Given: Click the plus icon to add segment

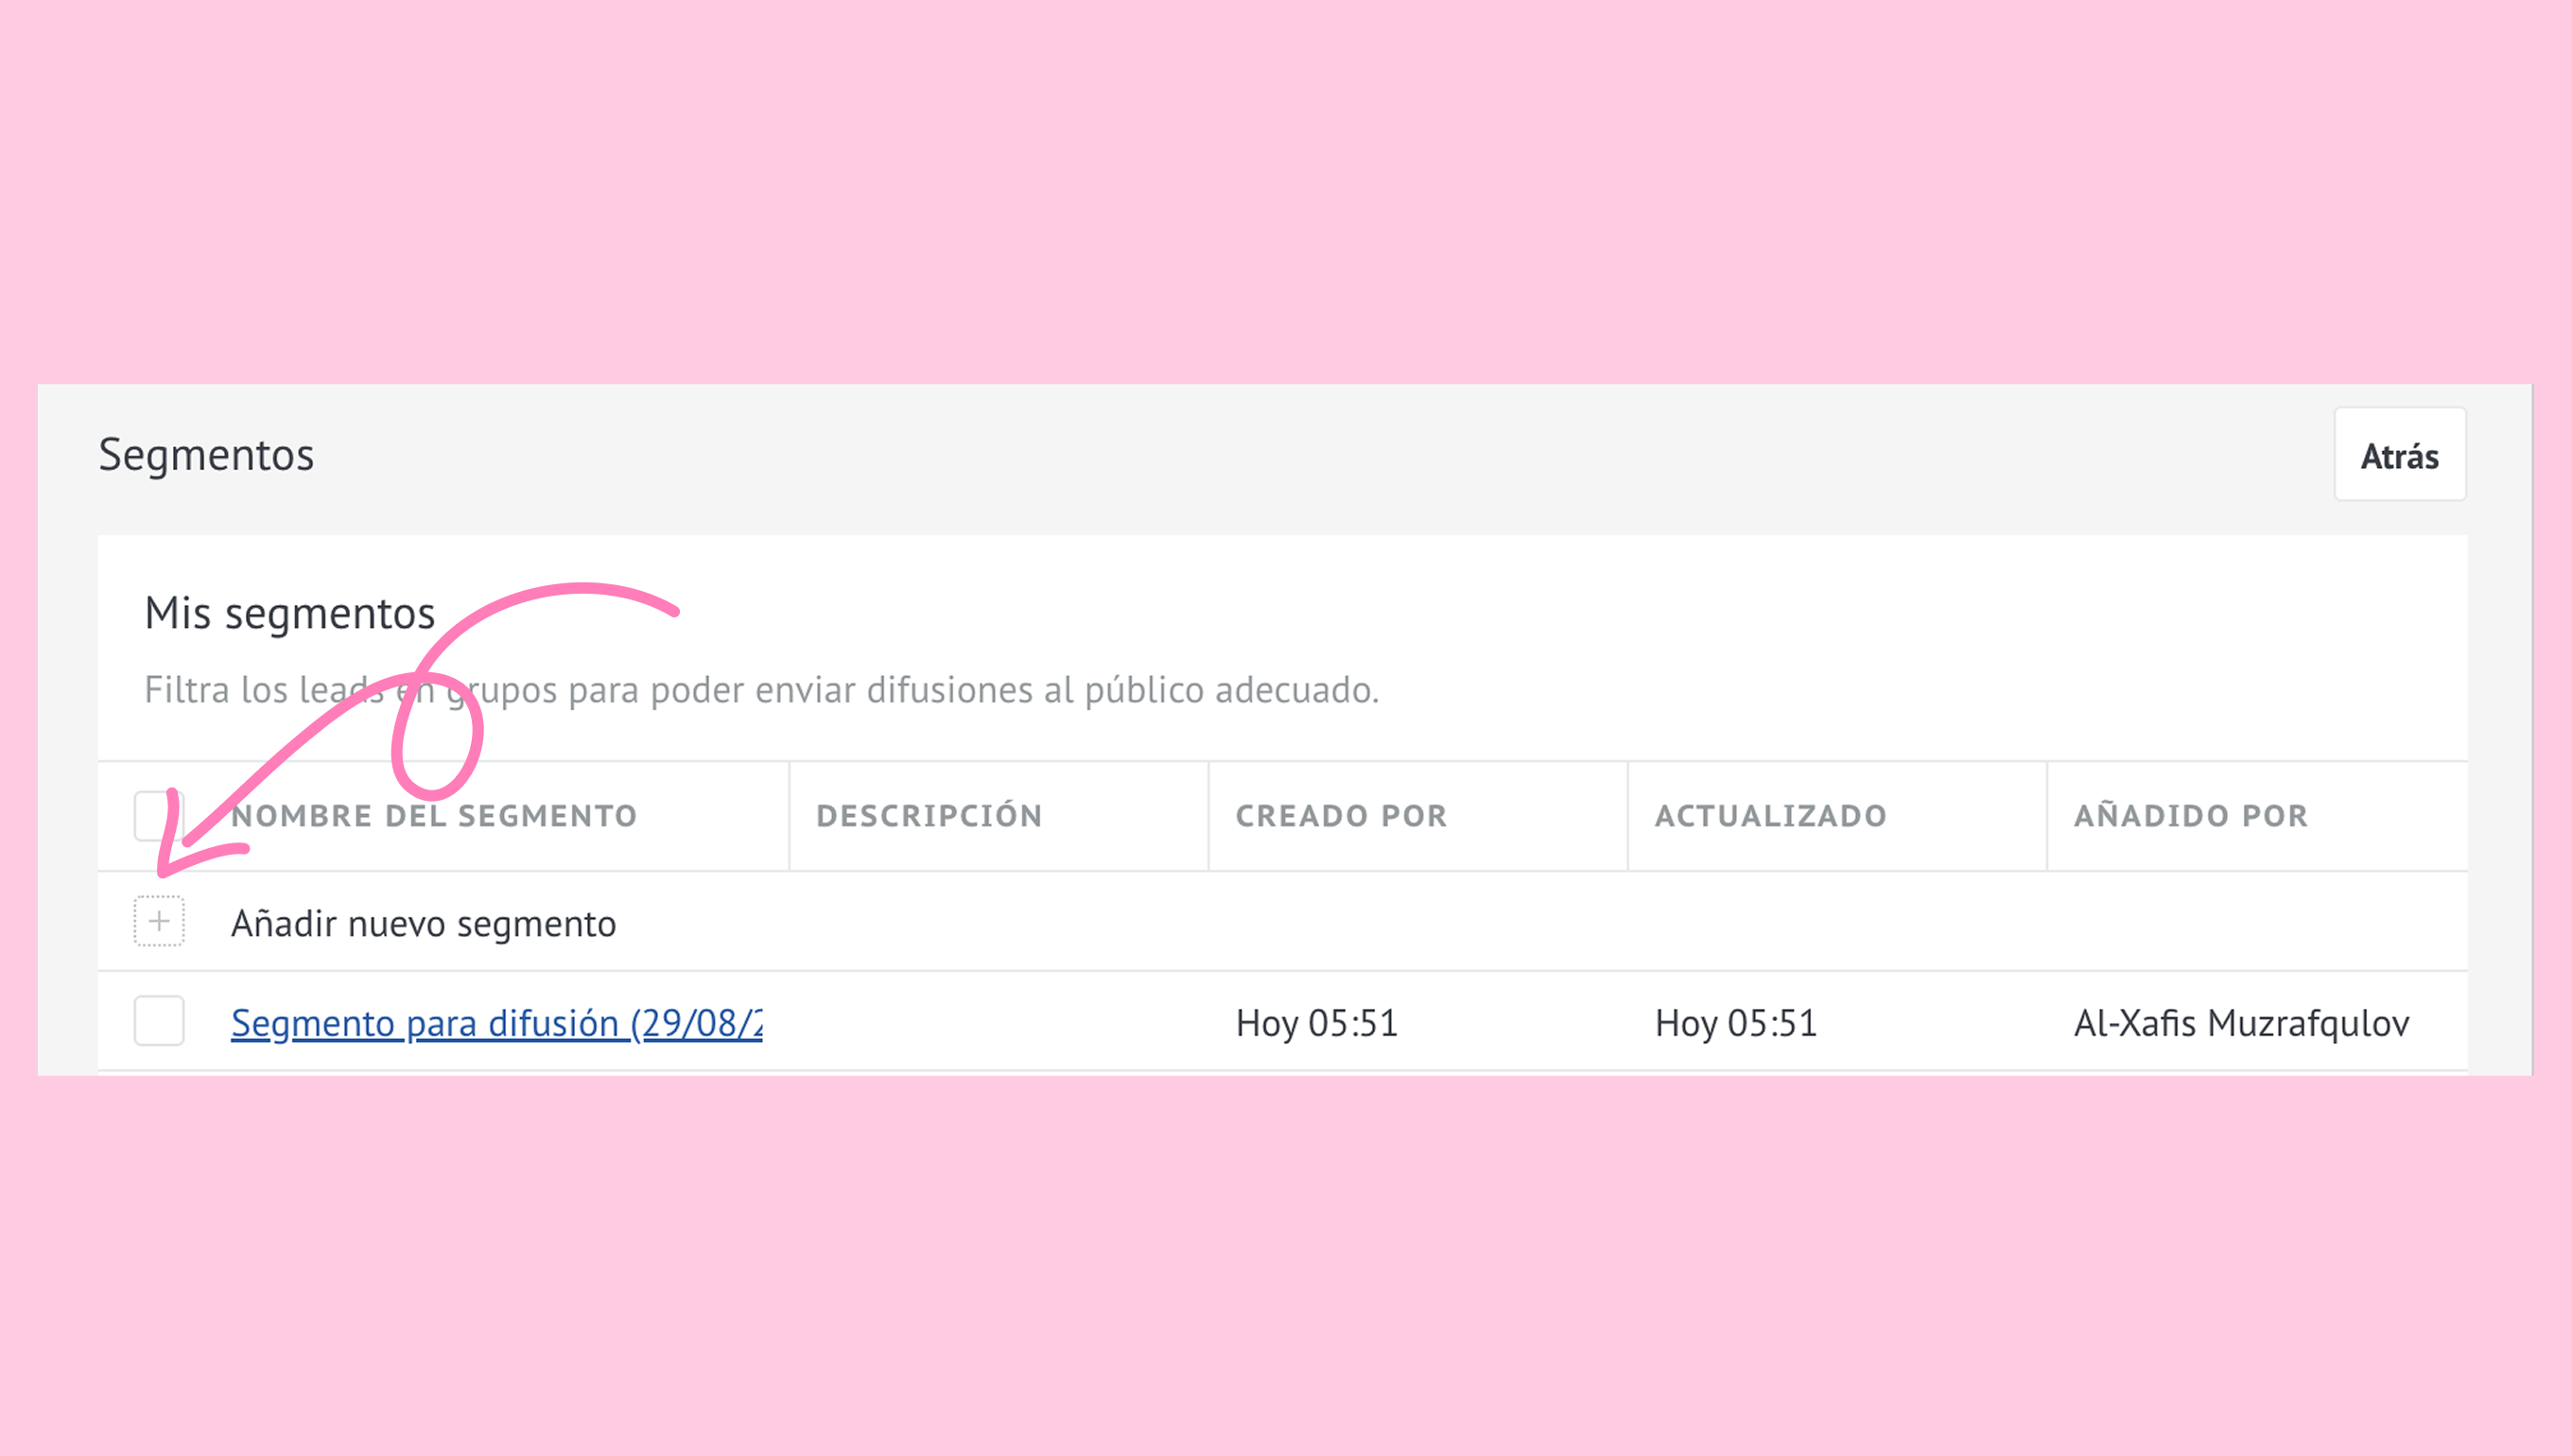Looking at the screenshot, I should point(159,921).
